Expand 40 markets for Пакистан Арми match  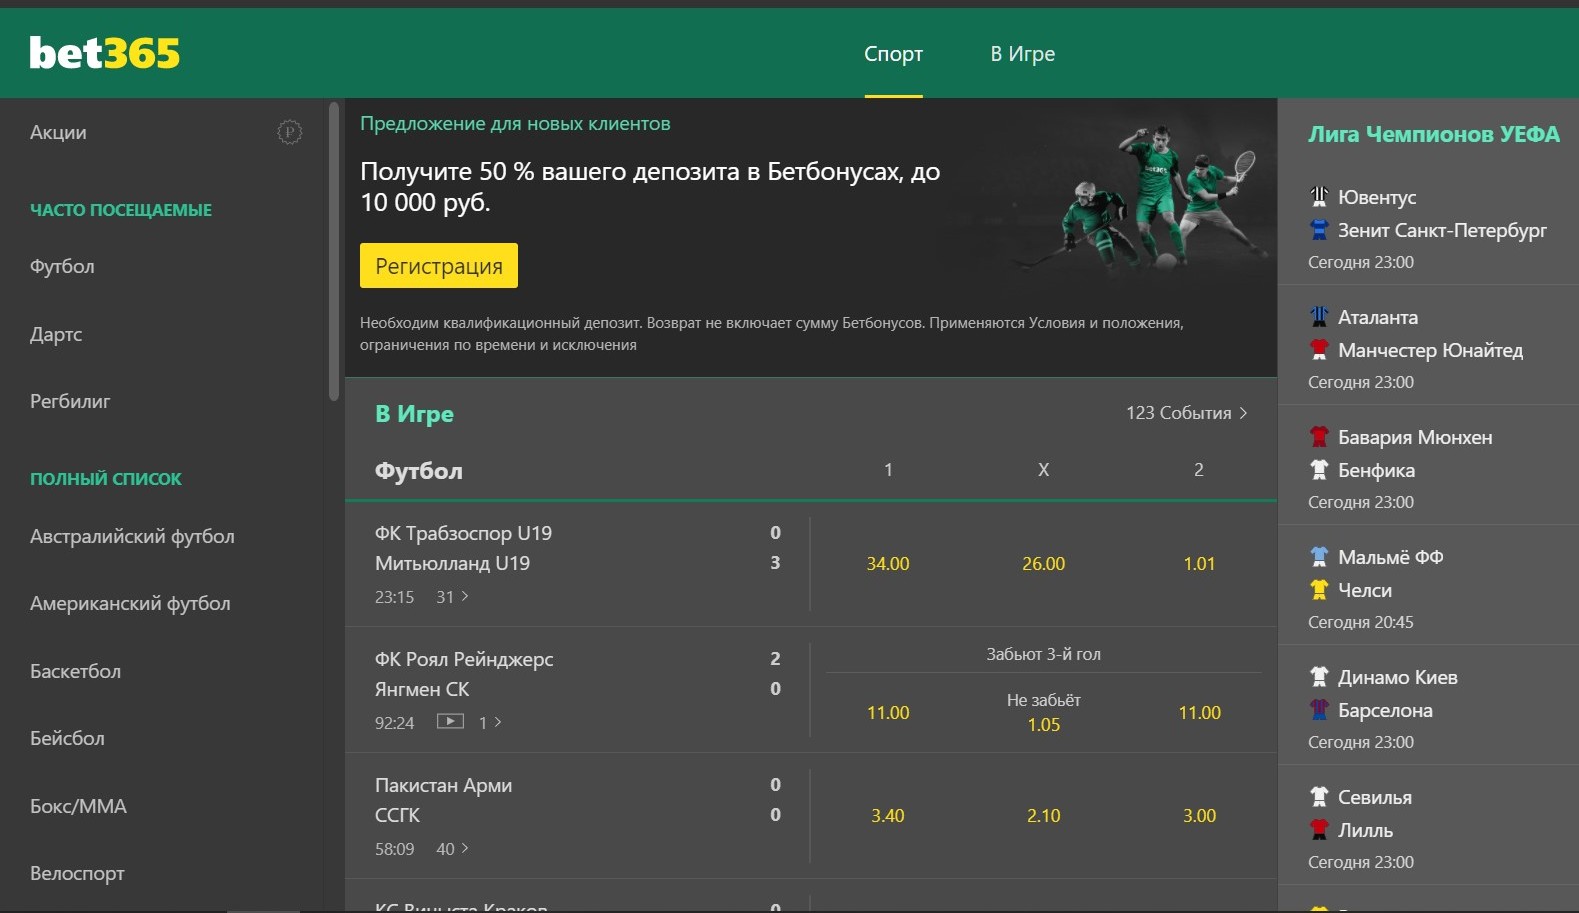click(452, 849)
